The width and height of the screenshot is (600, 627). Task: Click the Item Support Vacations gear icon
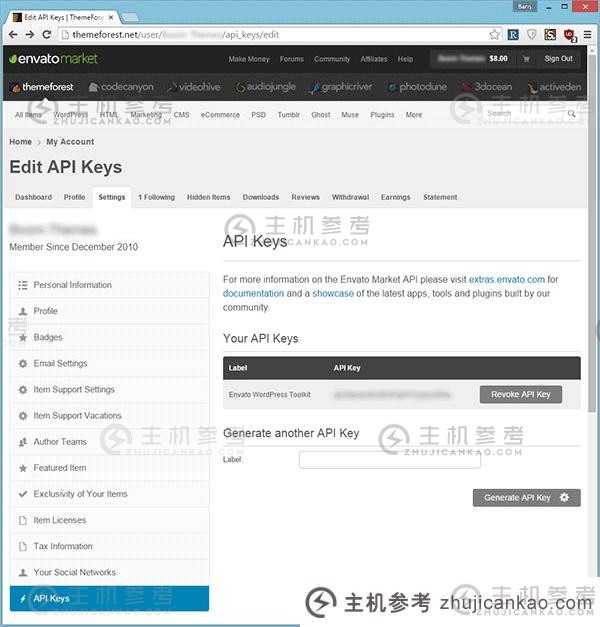23,416
